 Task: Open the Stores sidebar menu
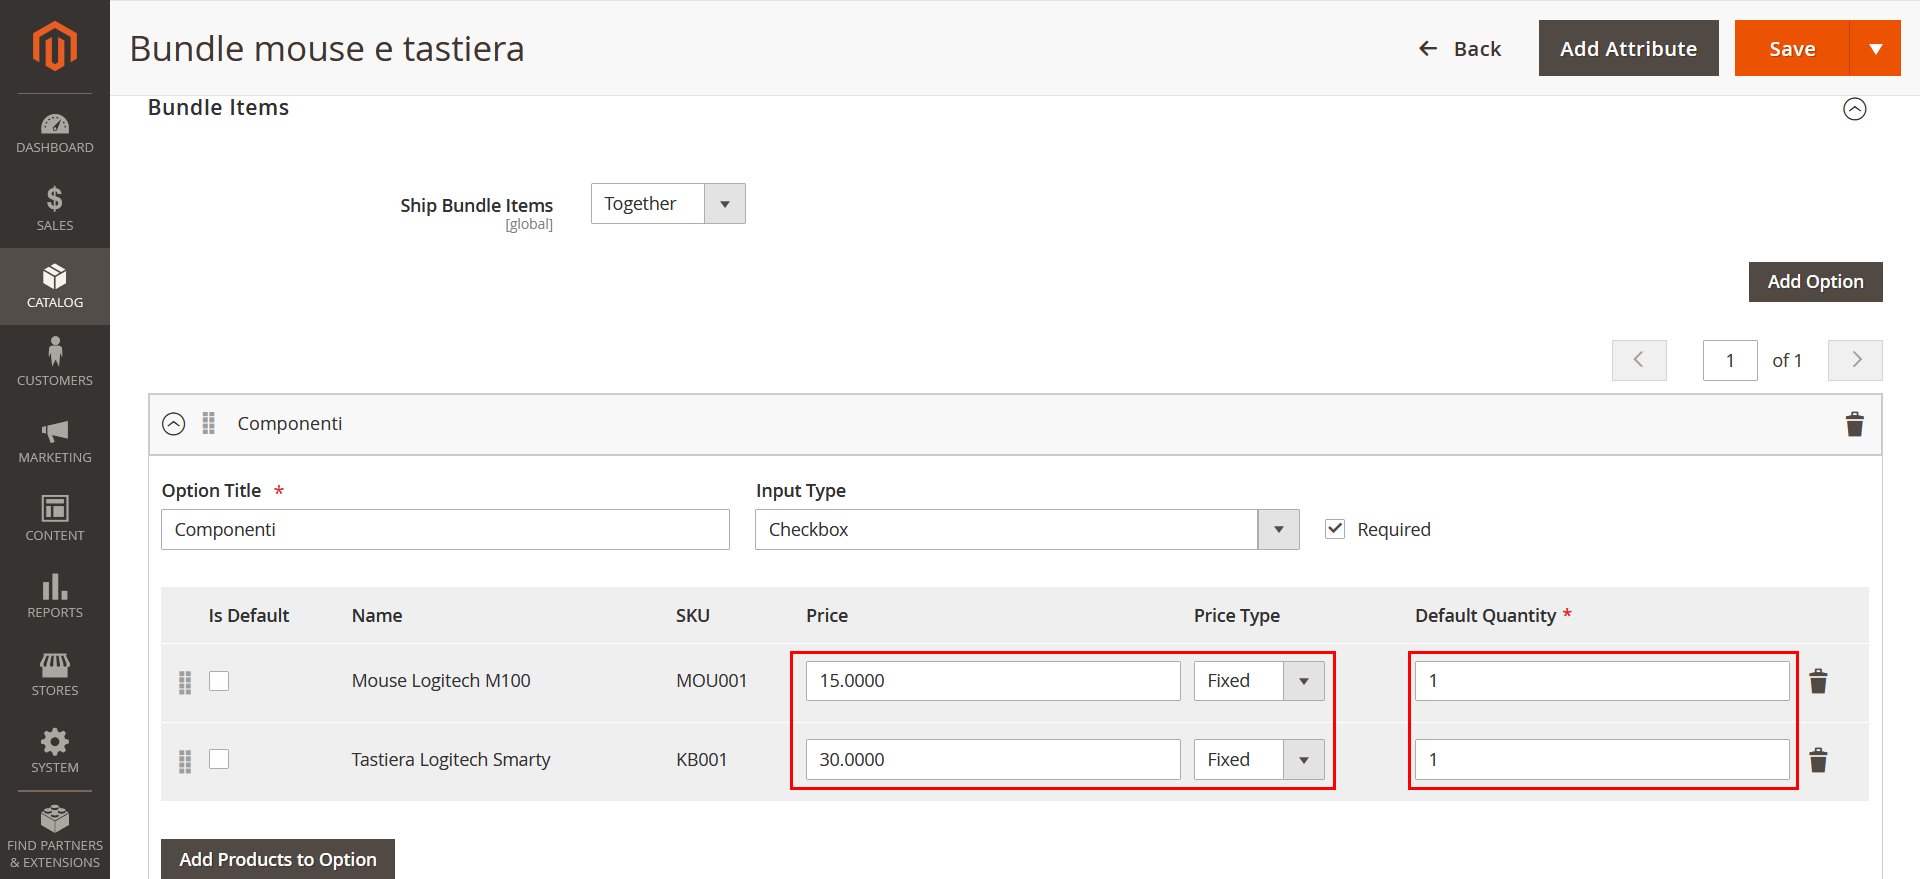click(55, 673)
